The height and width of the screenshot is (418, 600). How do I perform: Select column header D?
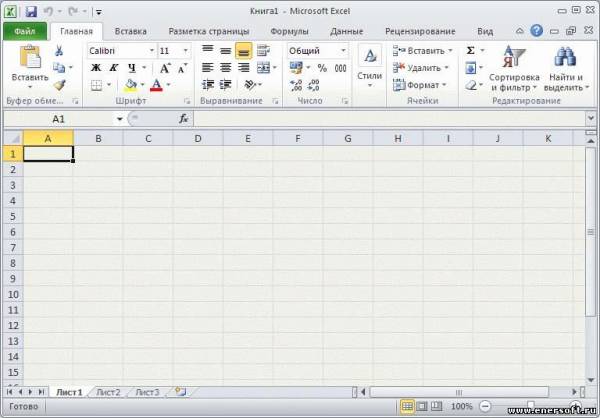[x=198, y=139]
